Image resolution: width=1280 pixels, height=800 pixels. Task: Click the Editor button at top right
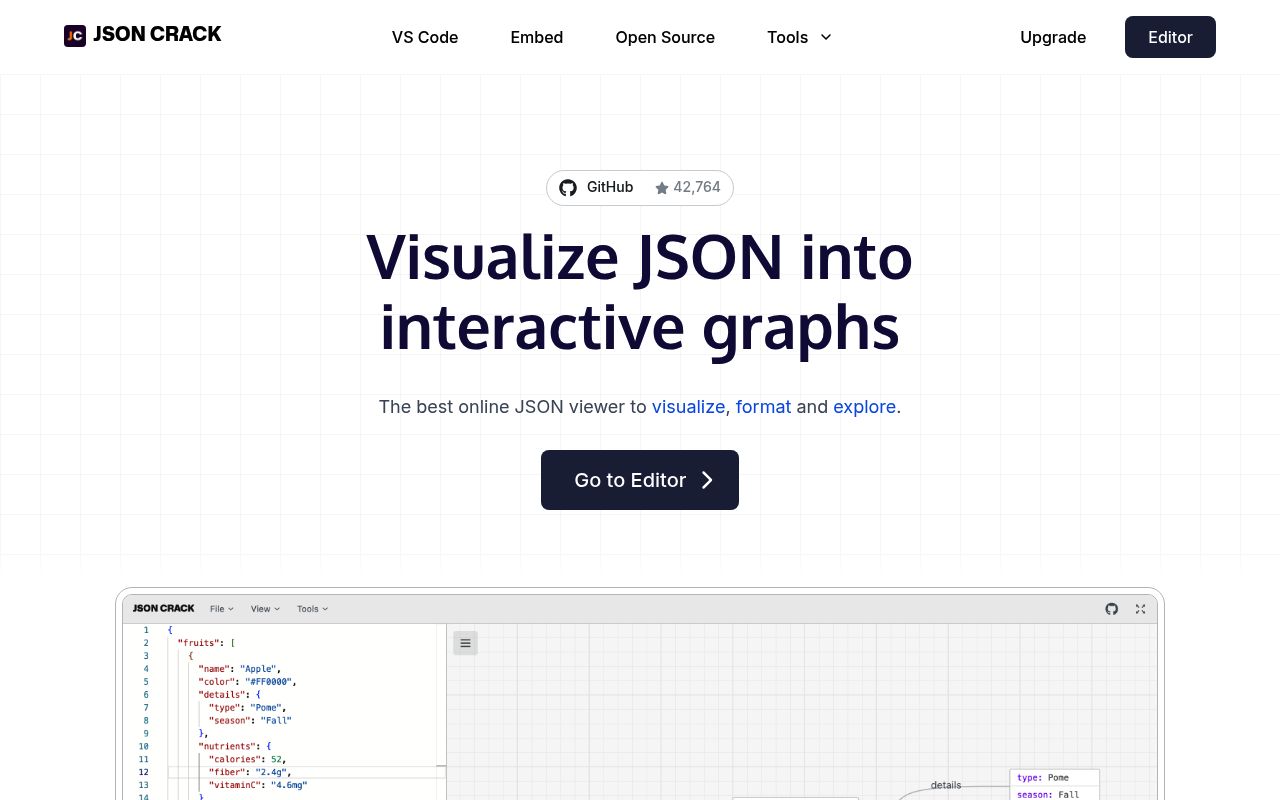[1170, 37]
